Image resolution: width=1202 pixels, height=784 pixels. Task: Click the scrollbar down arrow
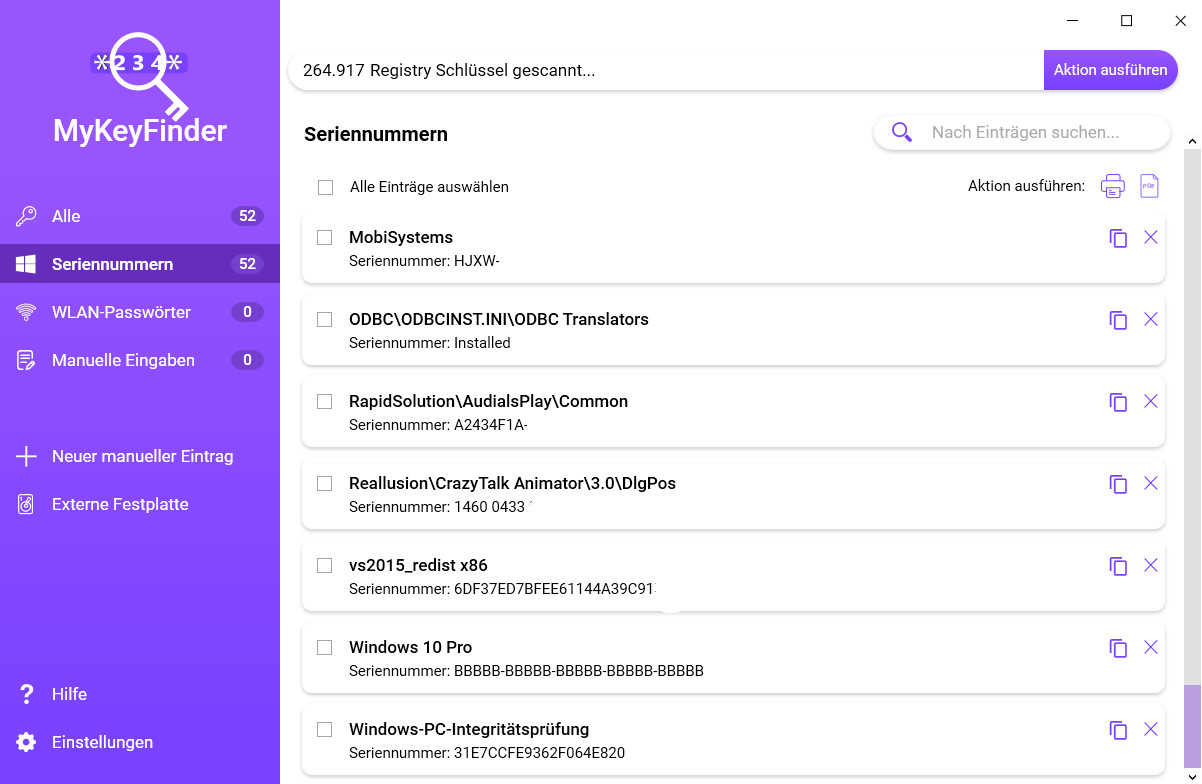[1192, 777]
